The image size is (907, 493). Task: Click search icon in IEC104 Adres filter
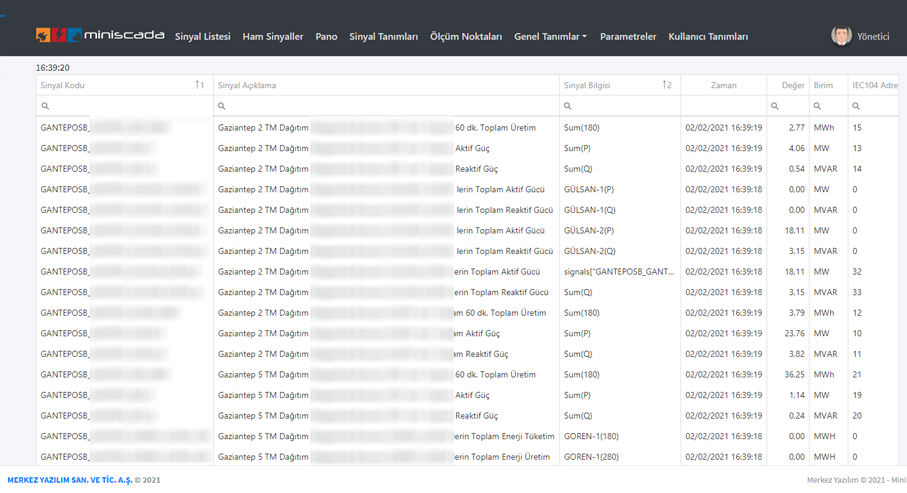click(x=856, y=106)
